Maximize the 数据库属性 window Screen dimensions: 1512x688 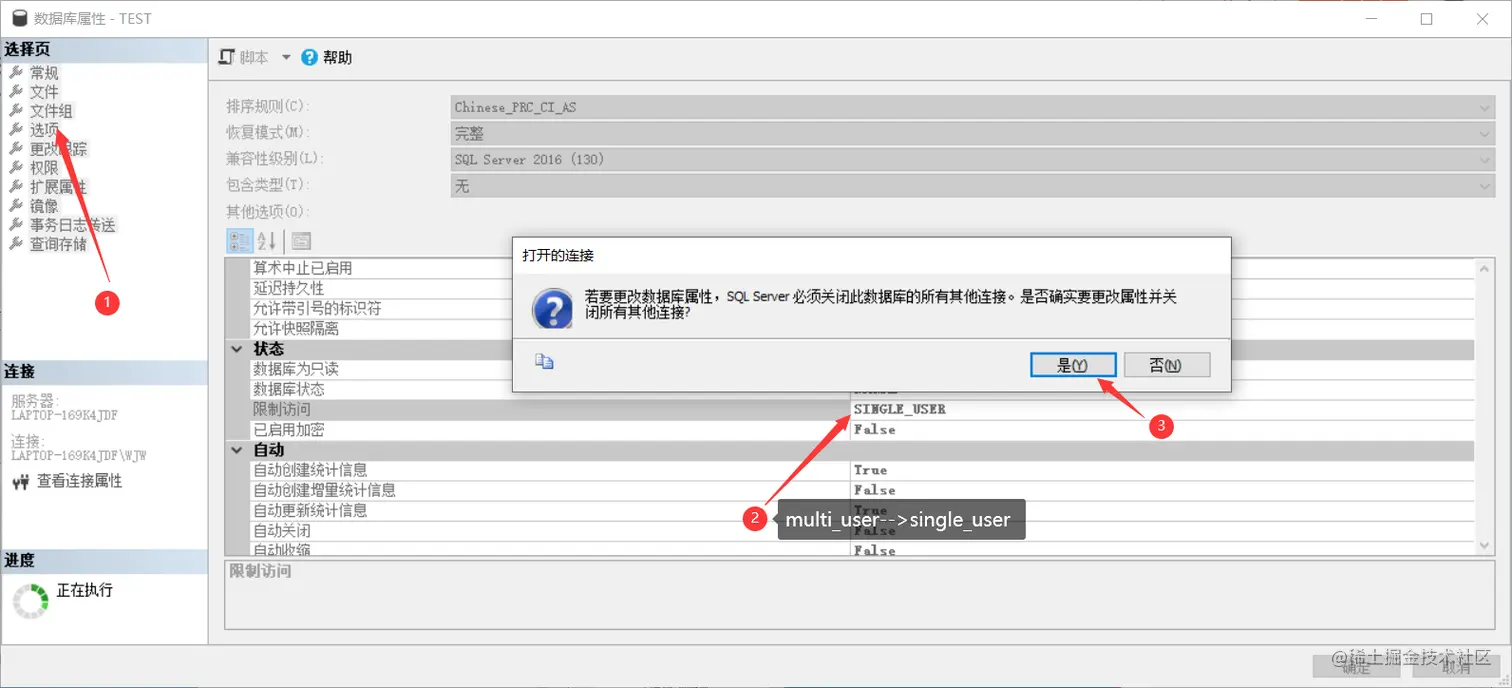tap(1427, 19)
